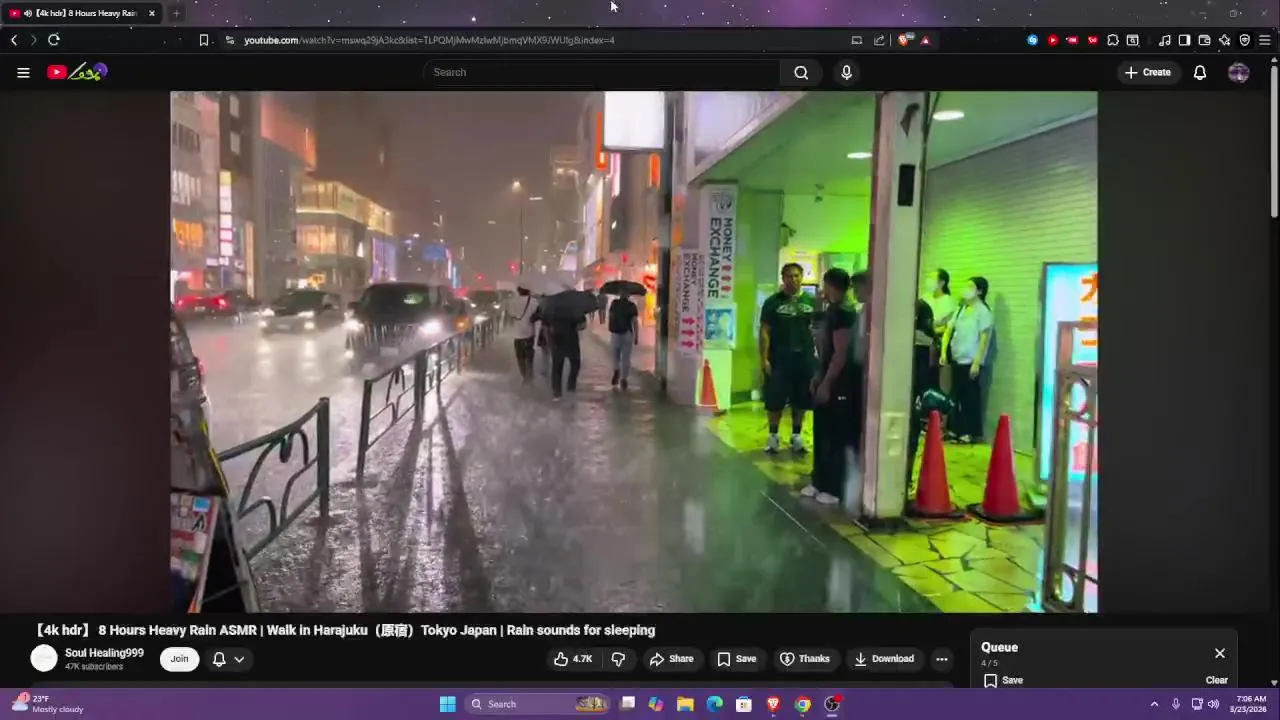Download the video
Screen dimensions: 1280x720
point(884,659)
